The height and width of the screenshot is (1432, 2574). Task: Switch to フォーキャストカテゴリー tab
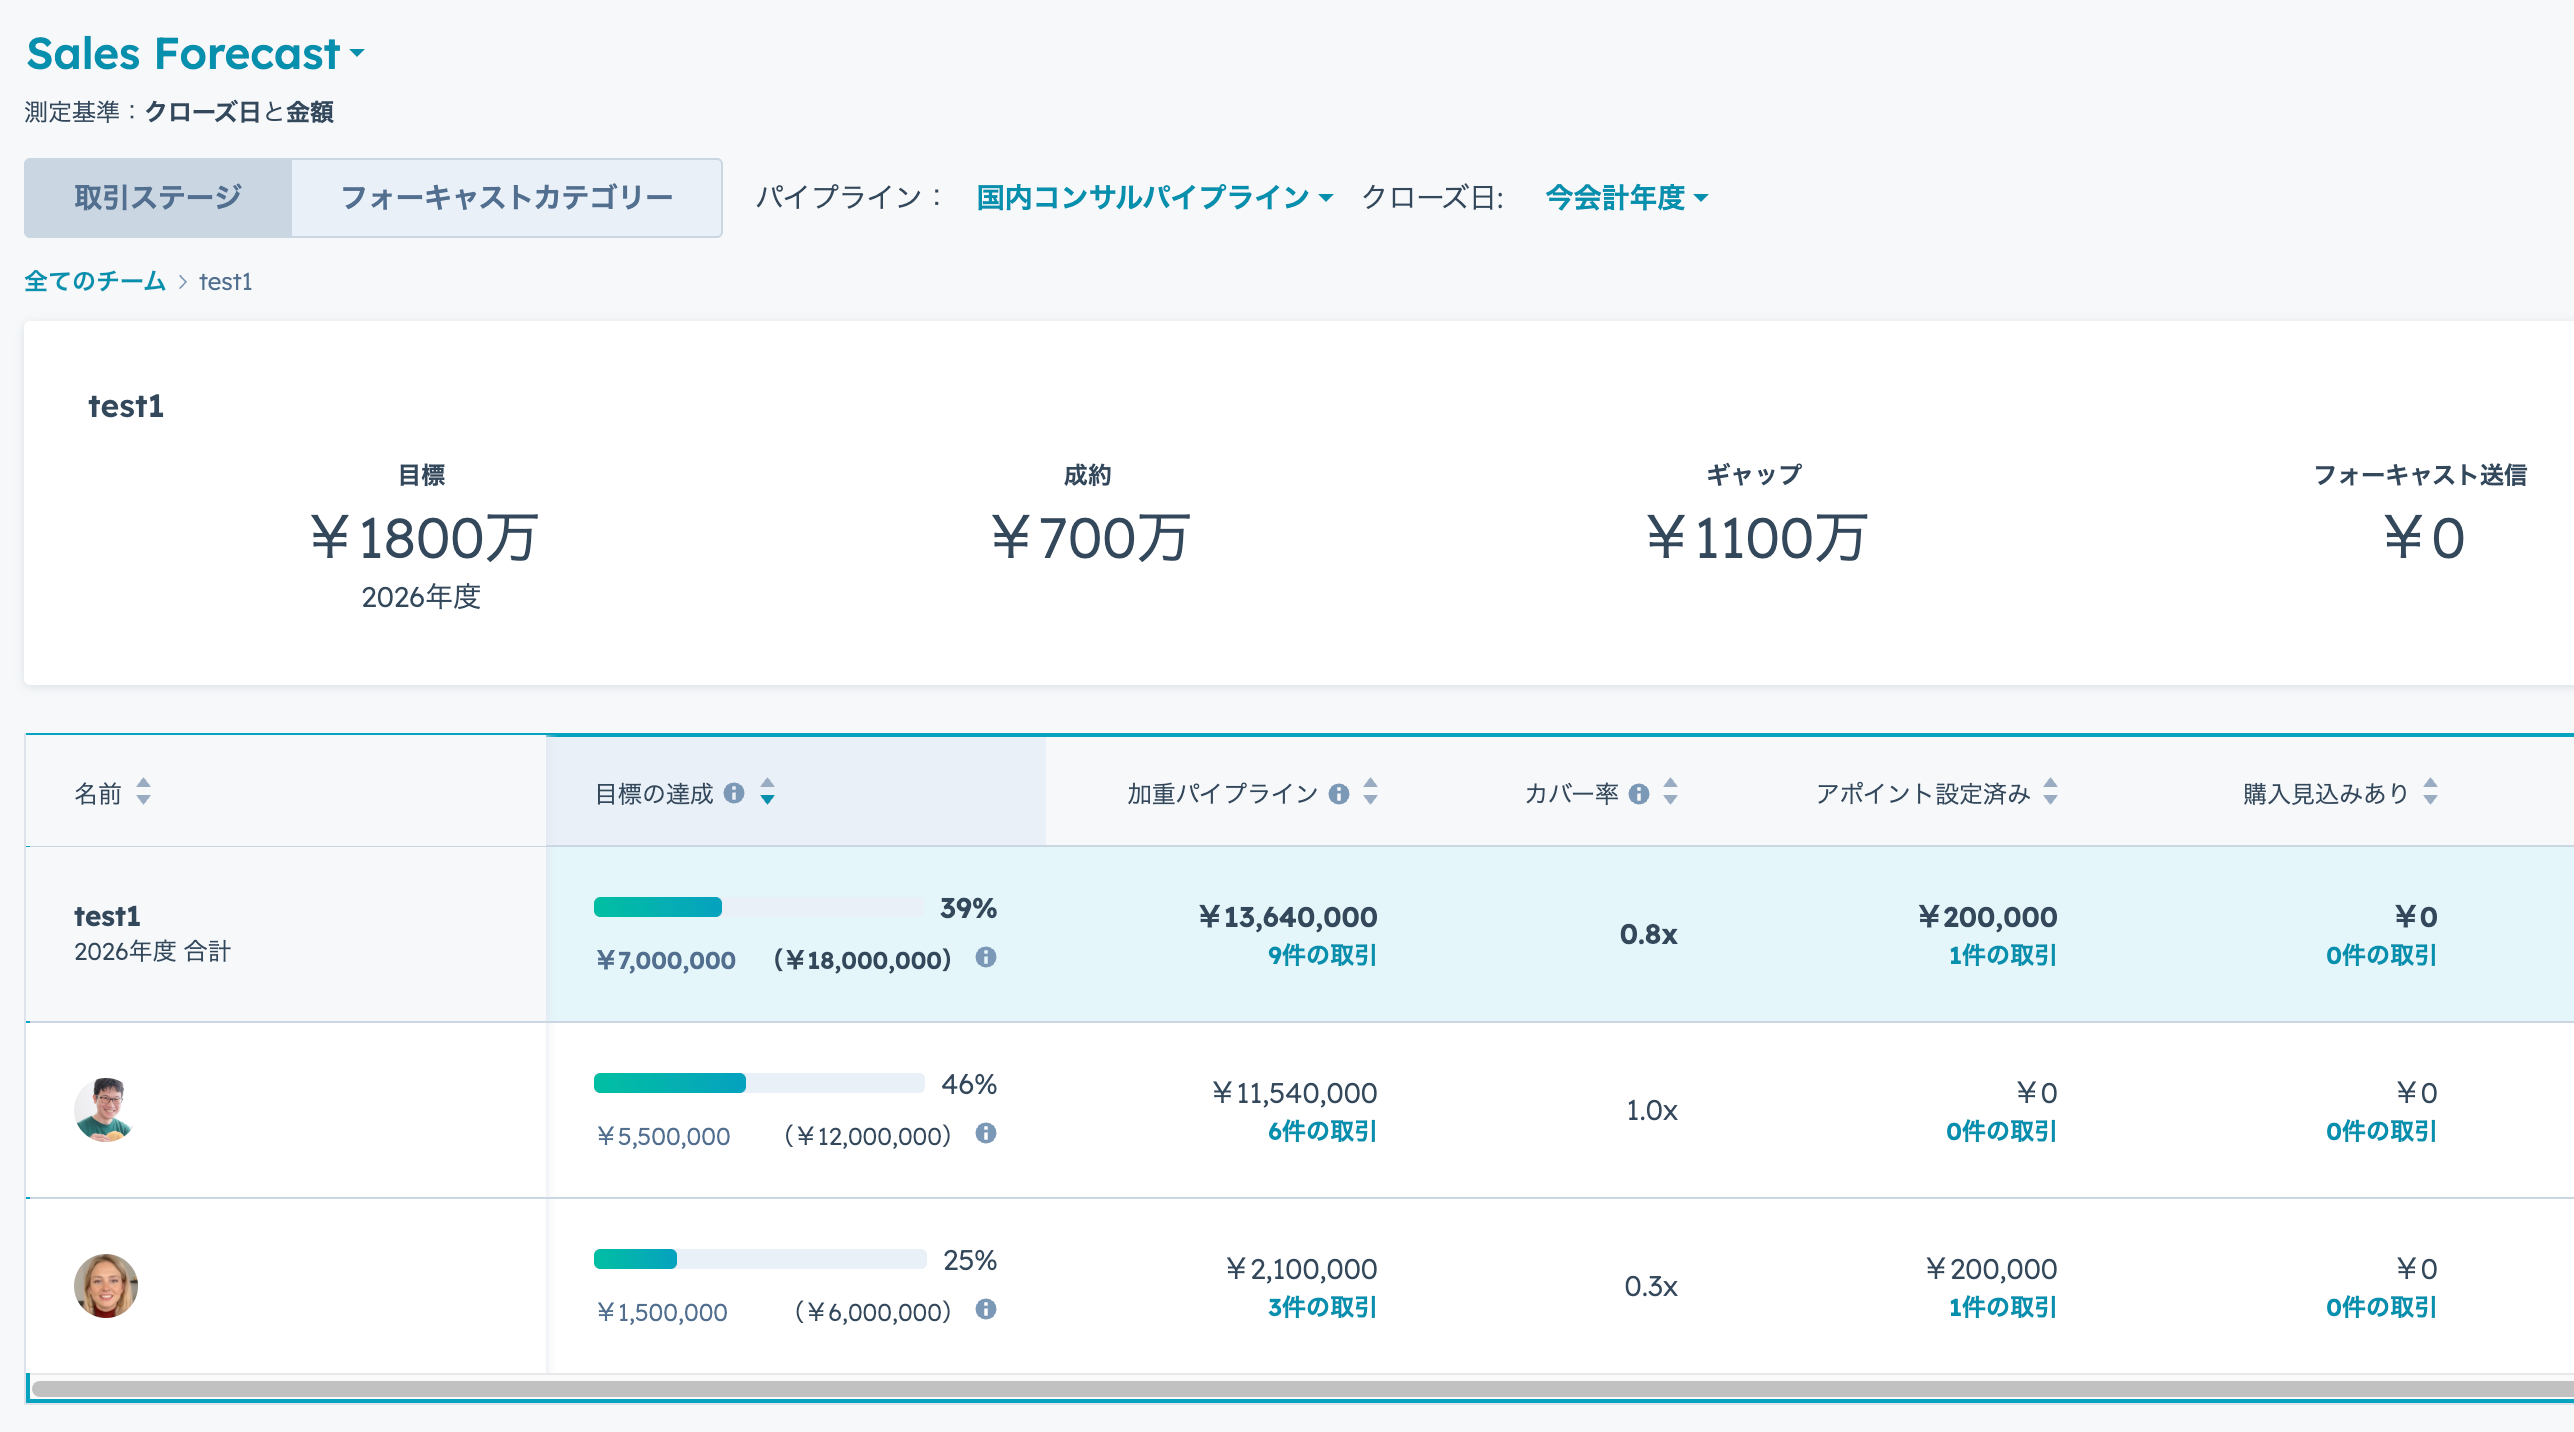click(x=506, y=198)
